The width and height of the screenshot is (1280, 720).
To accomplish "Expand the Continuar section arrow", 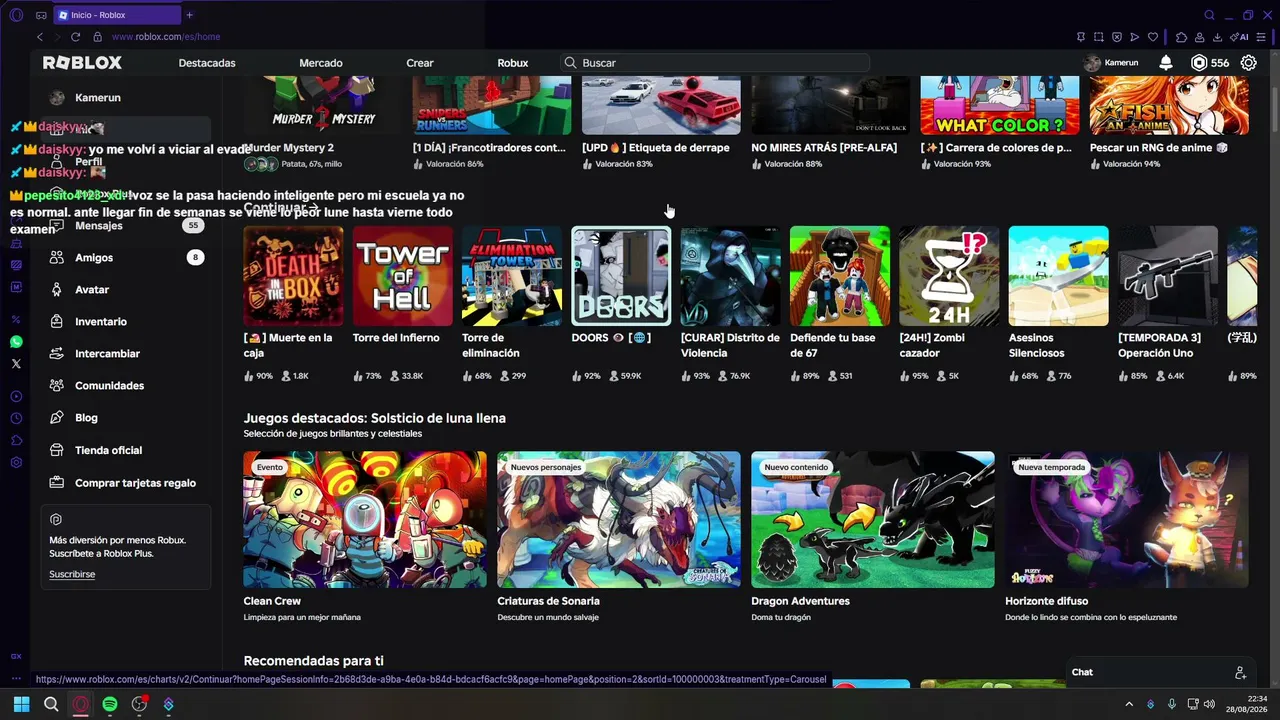I will 314,208.
